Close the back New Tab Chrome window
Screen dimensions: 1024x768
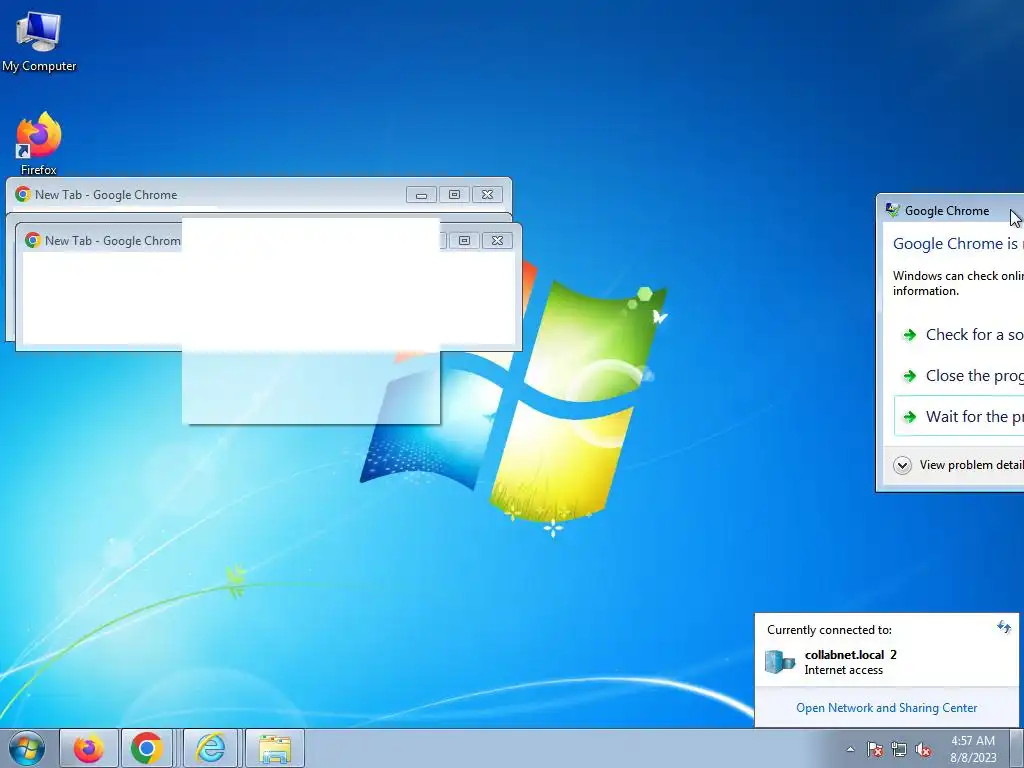487,195
